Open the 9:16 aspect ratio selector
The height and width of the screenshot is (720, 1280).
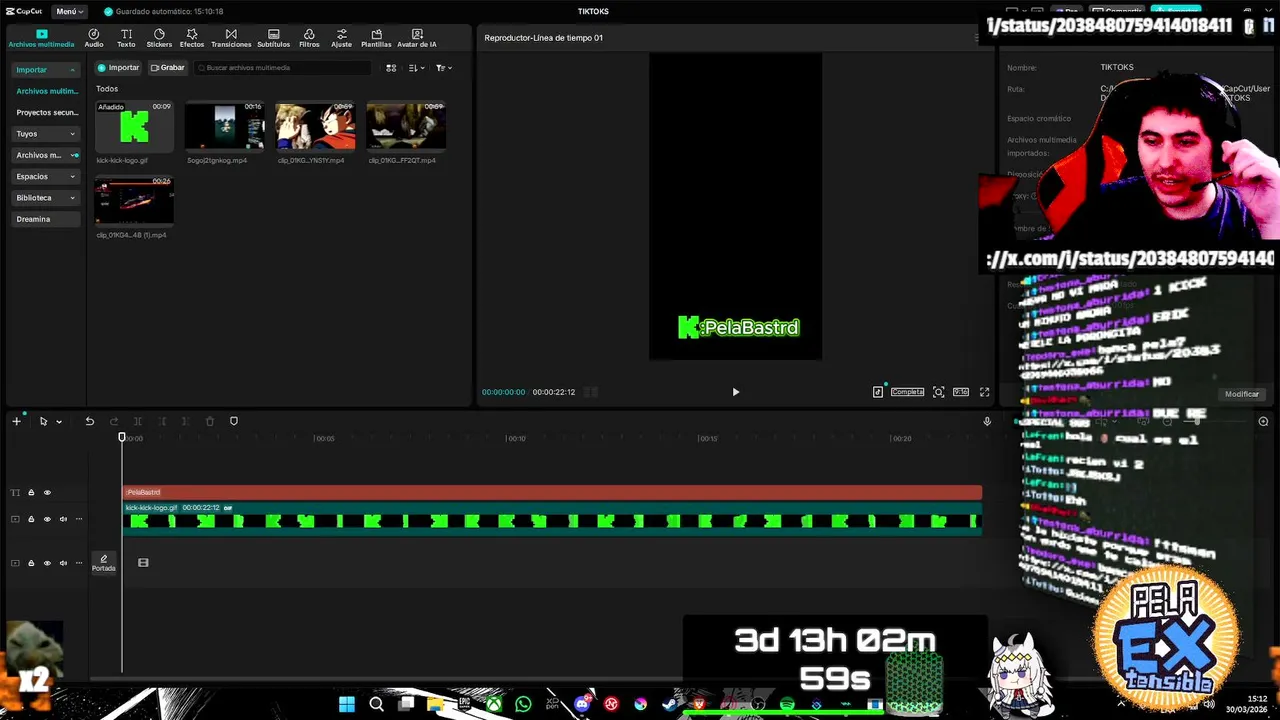pos(961,392)
